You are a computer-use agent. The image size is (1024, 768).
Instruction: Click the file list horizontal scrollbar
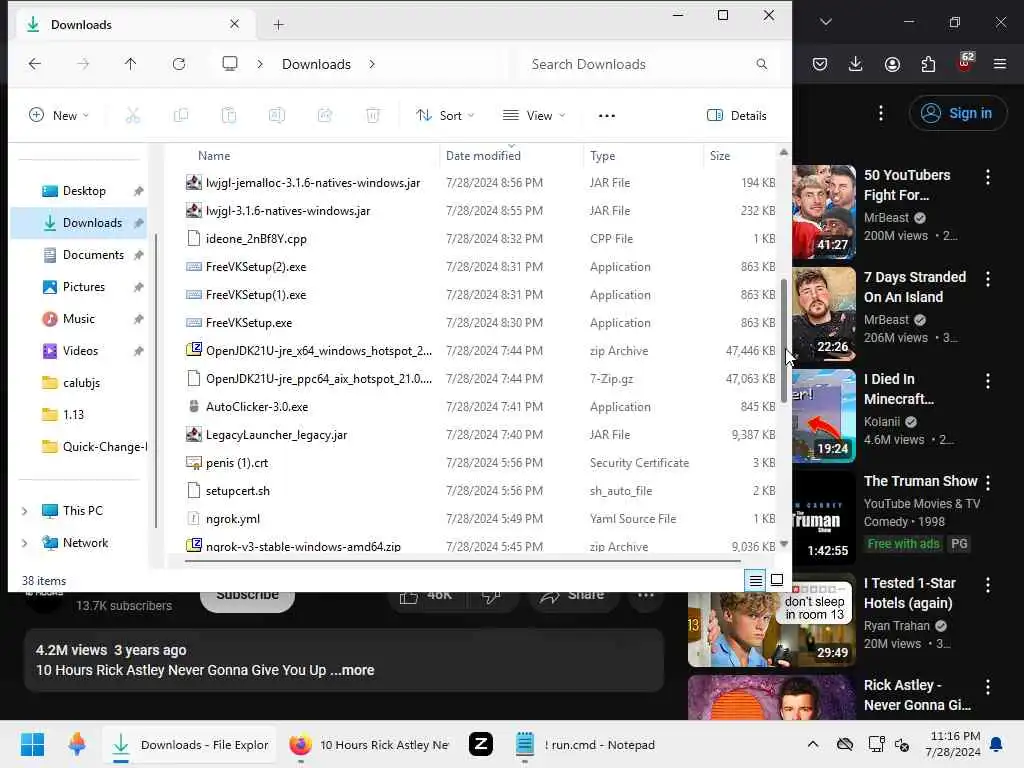click(462, 560)
